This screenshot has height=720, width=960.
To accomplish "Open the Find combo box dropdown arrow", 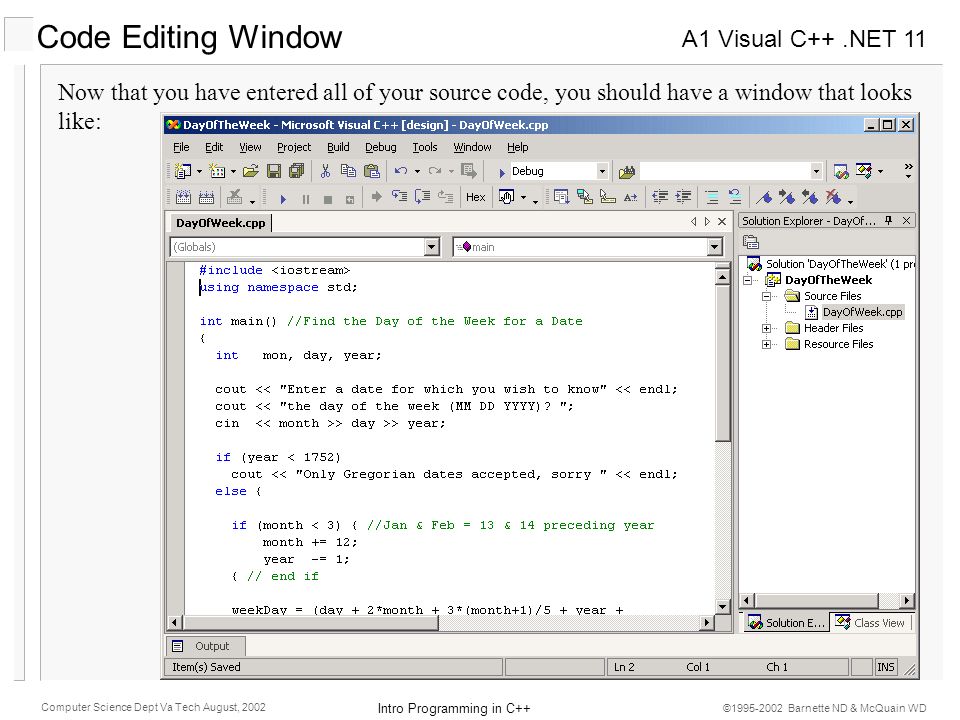I will [x=816, y=171].
